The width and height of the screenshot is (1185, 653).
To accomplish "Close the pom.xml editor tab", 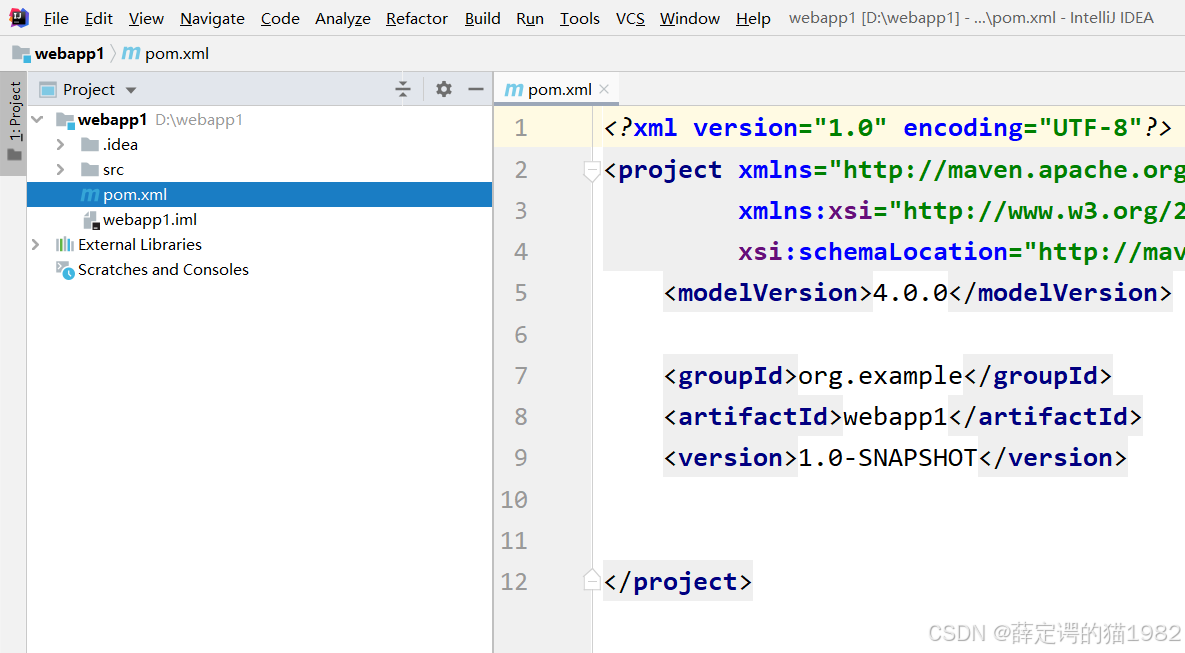I will pos(604,88).
